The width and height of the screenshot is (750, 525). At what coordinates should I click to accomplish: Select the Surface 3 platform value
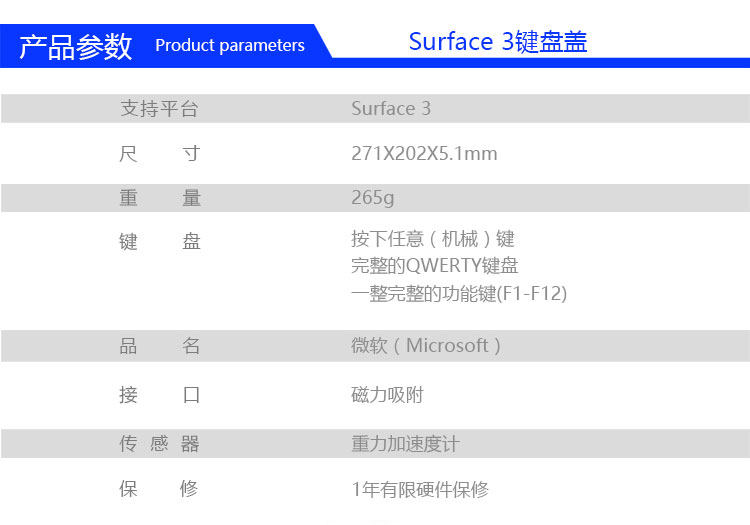tap(391, 109)
